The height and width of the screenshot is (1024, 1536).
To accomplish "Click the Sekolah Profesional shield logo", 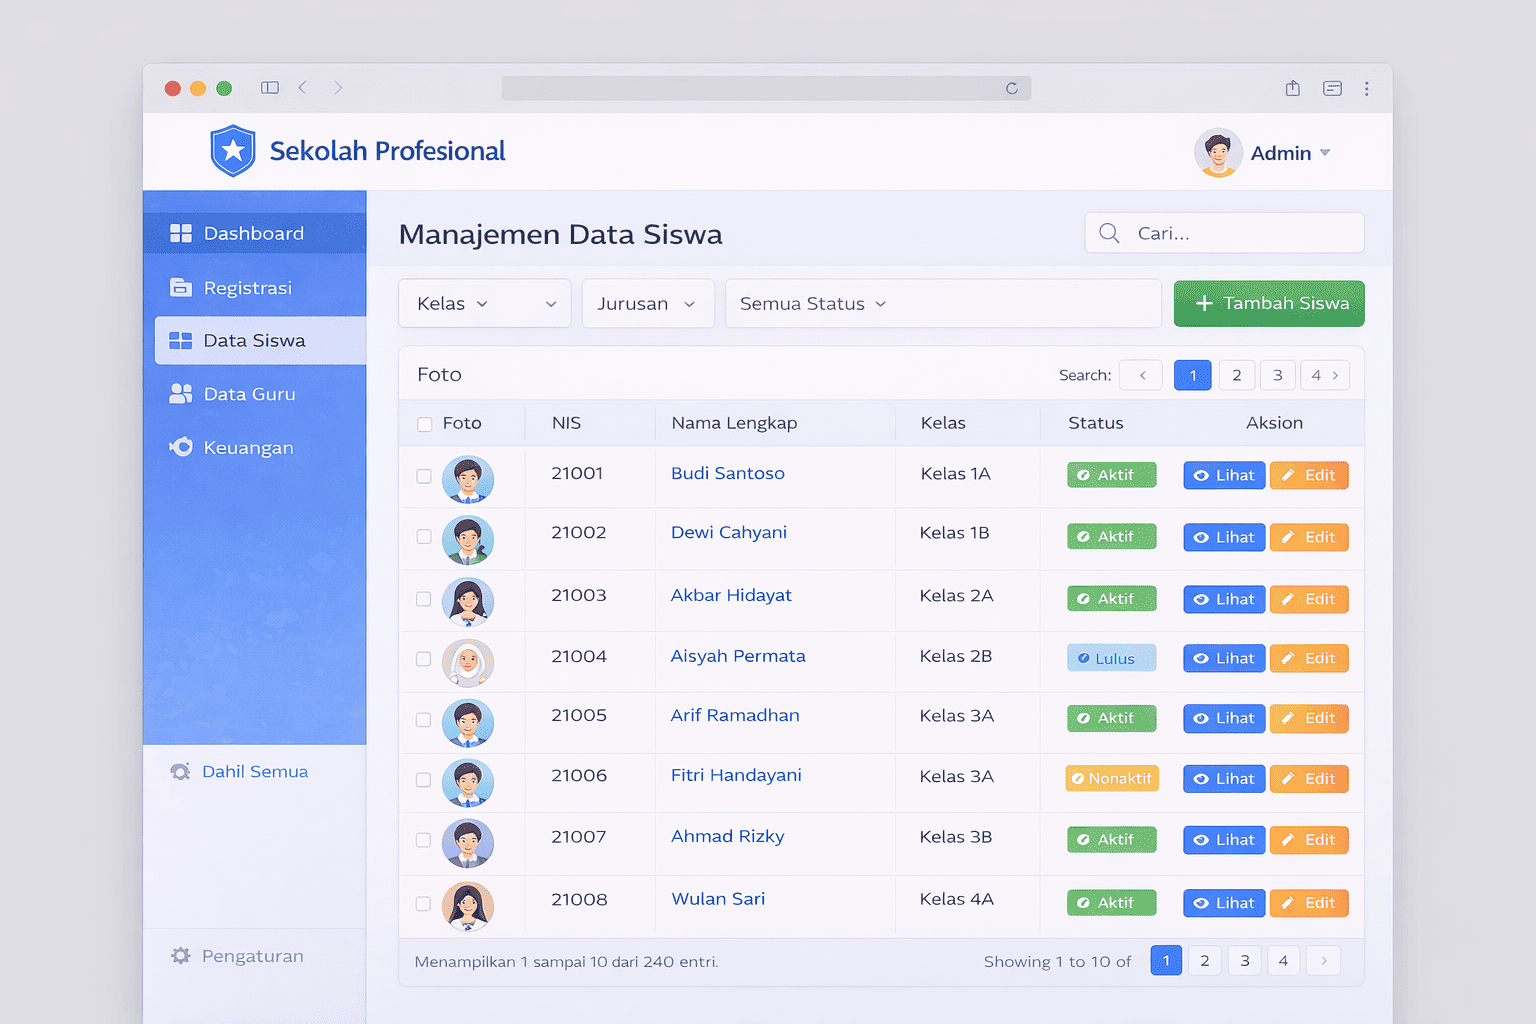I will 233,151.
